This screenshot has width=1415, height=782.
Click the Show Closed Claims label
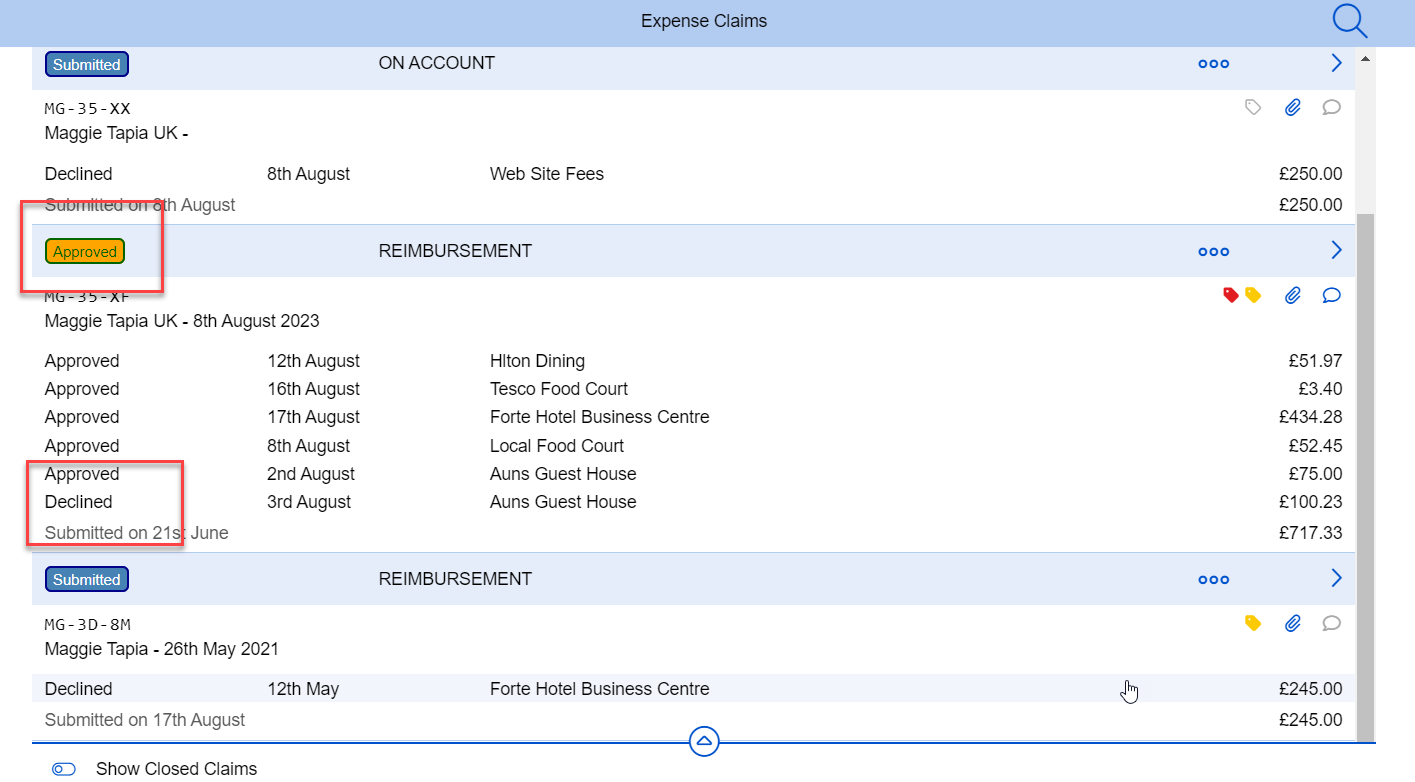[x=176, y=769]
